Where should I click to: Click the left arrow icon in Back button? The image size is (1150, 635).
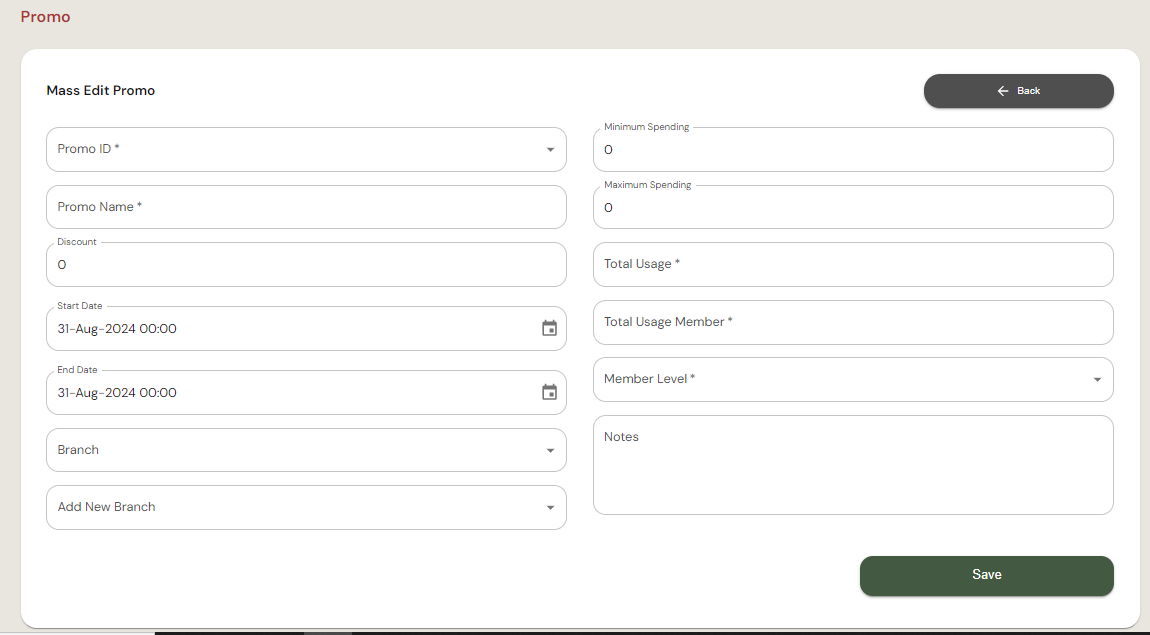1003,91
